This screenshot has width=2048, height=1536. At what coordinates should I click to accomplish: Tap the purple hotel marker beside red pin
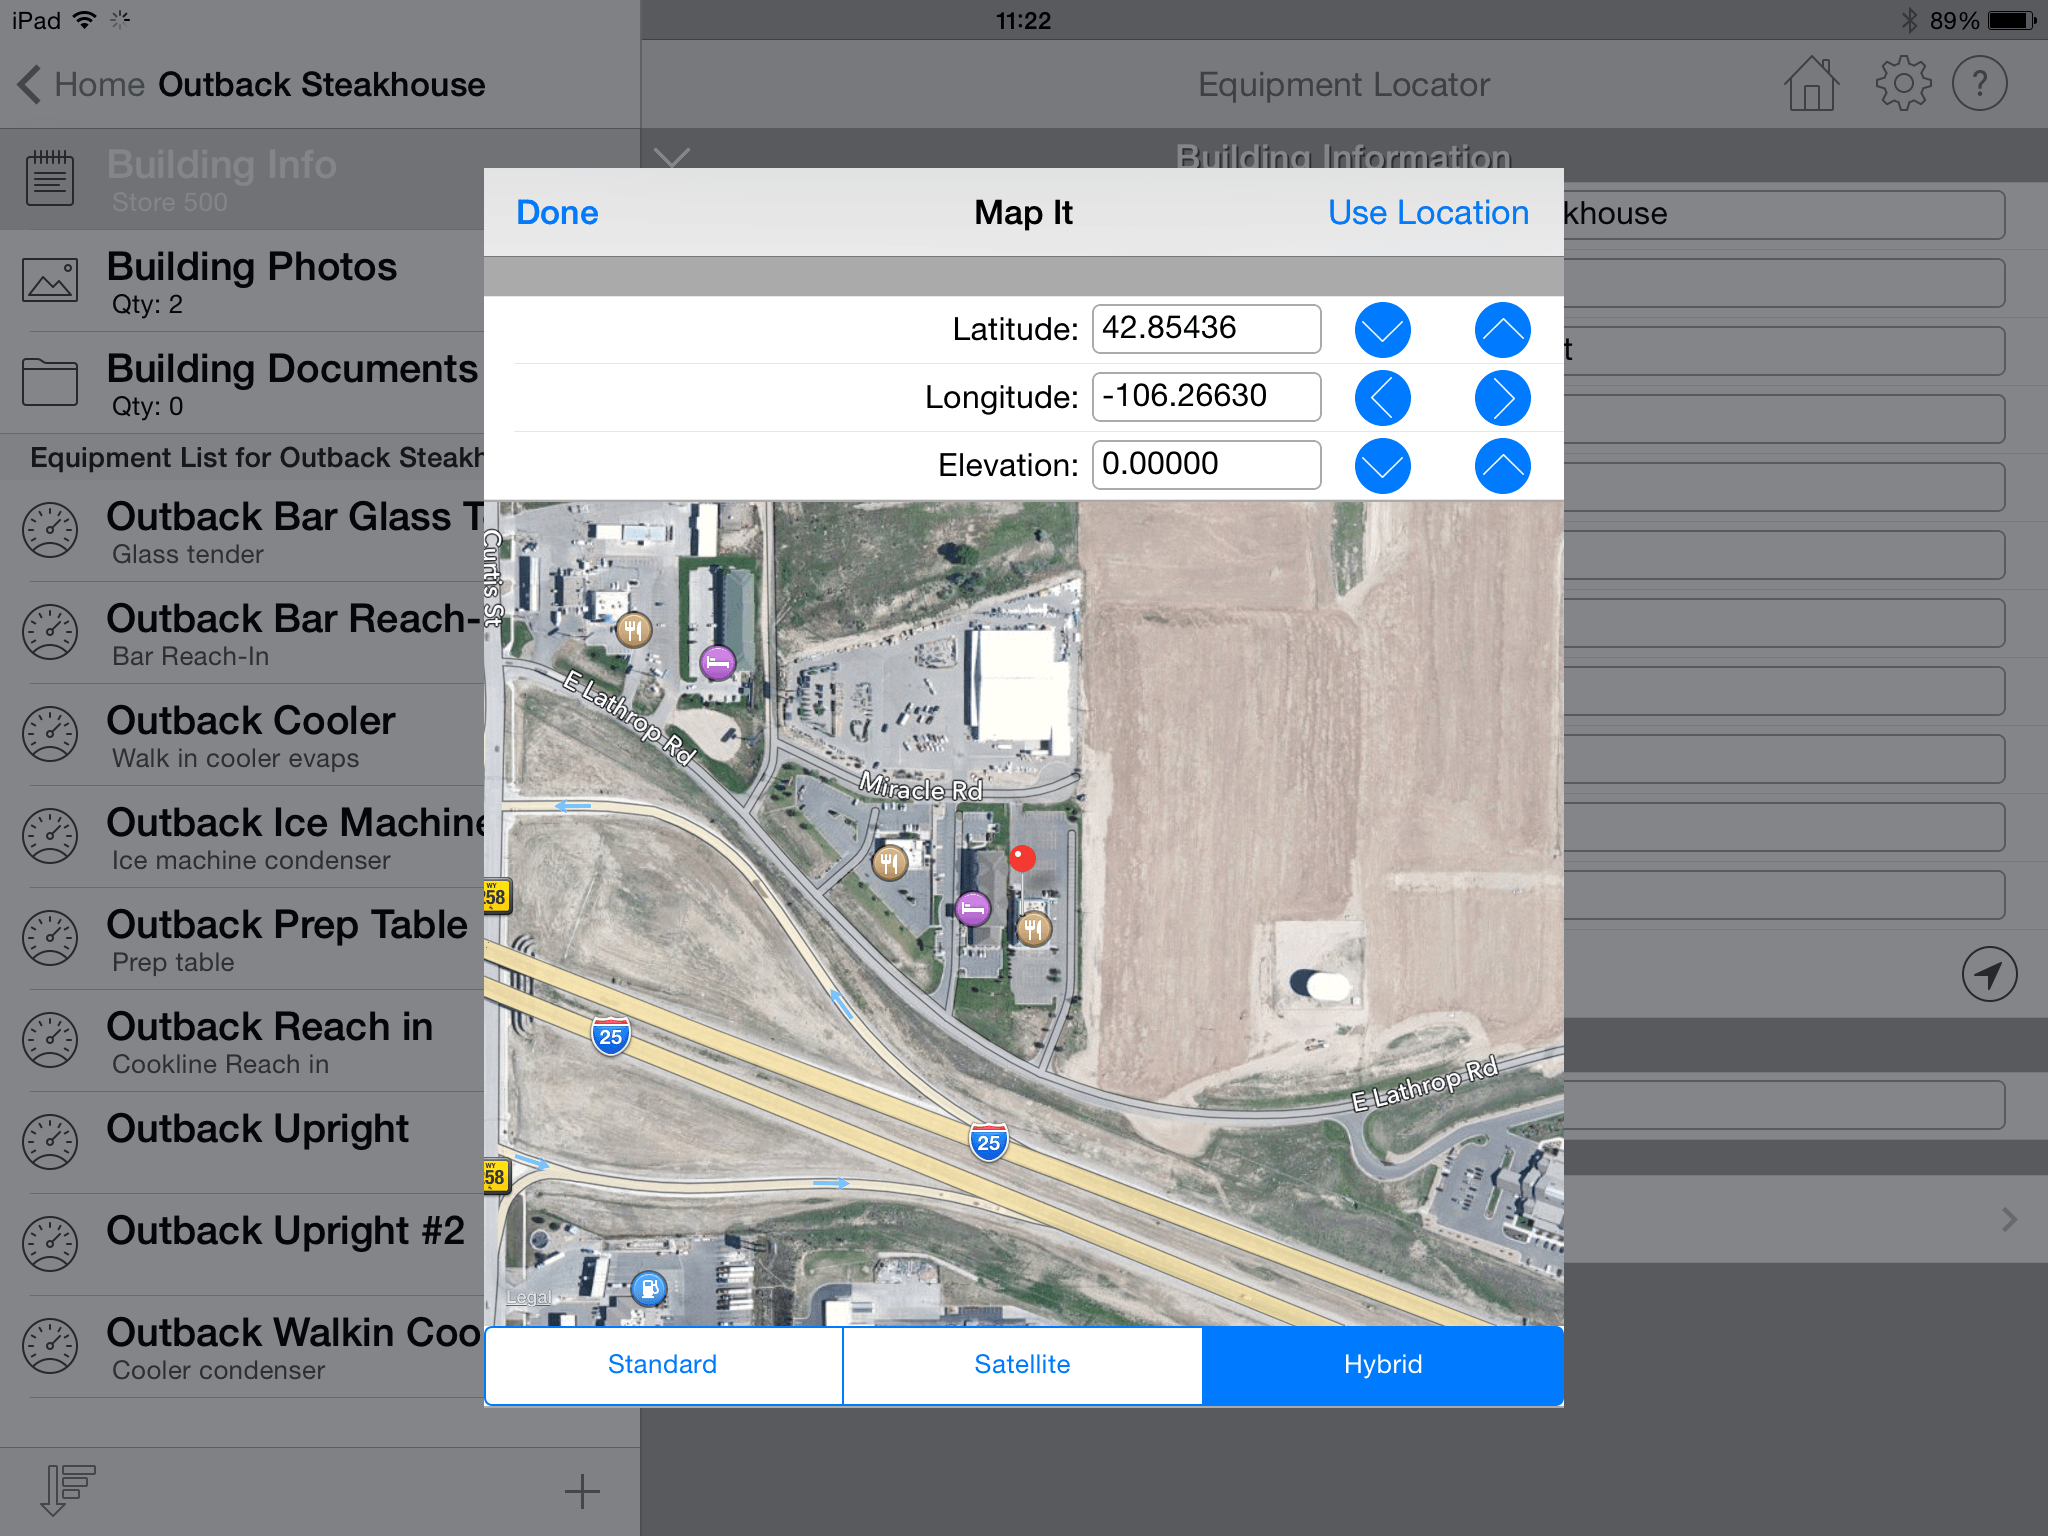click(973, 908)
